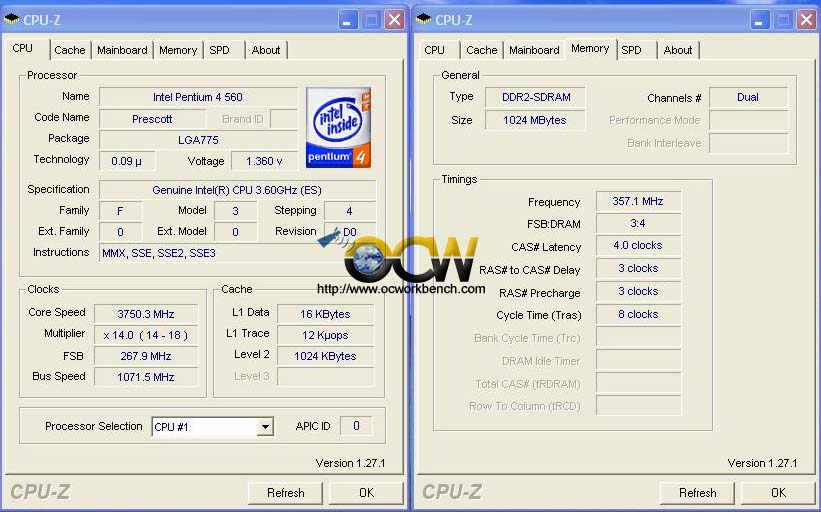Close the right CPU-Z window
This screenshot has width=821, height=512.
pyautogui.click(x=807, y=20)
